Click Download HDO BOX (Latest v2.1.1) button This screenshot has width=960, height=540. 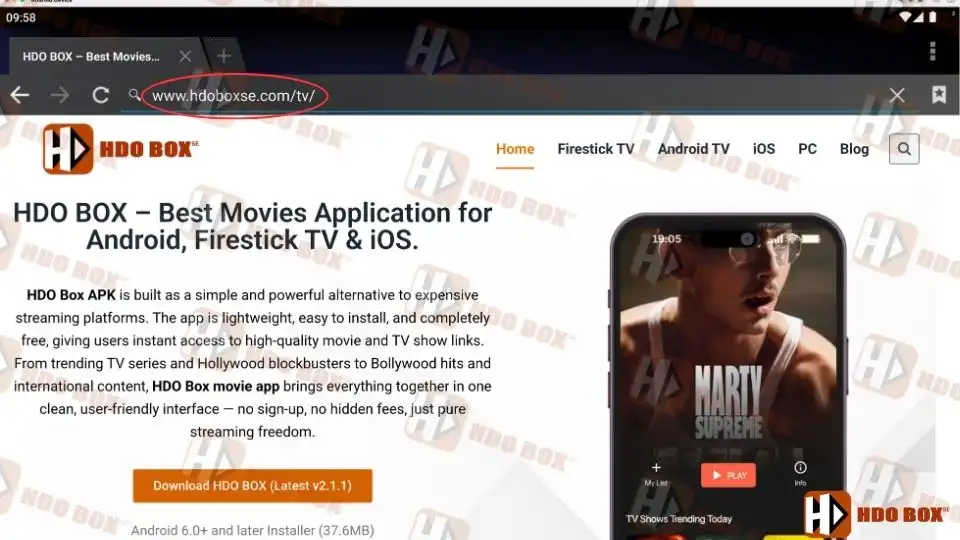coord(252,486)
